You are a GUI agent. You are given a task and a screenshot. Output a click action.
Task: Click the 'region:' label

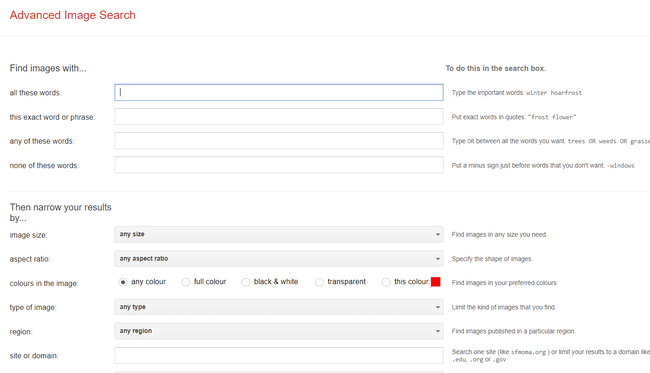21,332
